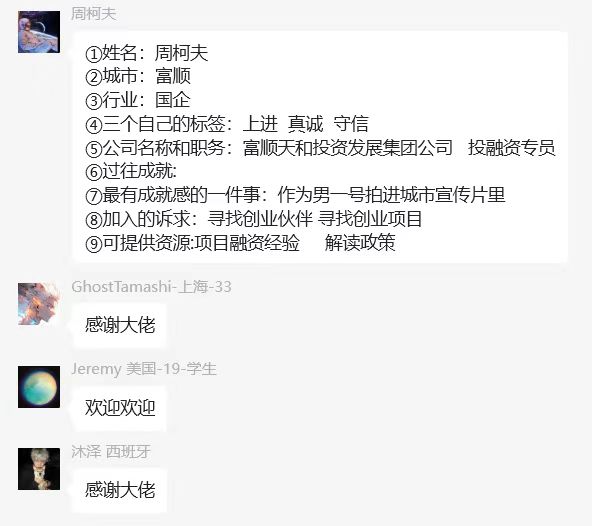This screenshot has width=592, height=526.
Task: Click Jeremy's 欢迎欢迎 message bubble
Action: 120,408
